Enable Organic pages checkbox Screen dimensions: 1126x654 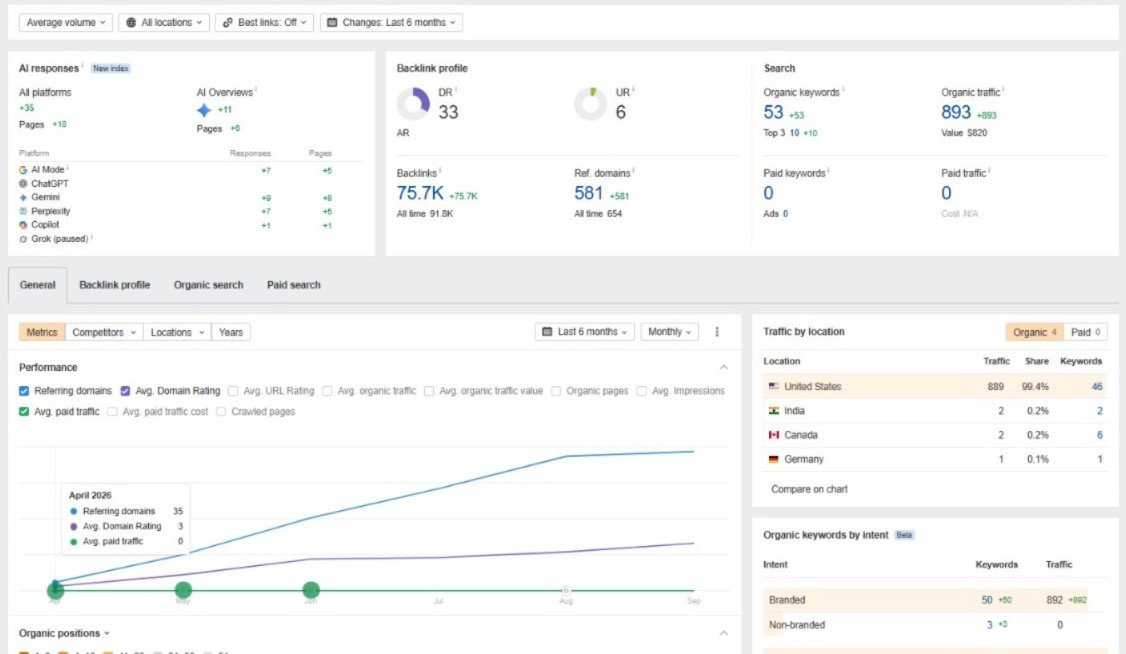[x=556, y=391]
